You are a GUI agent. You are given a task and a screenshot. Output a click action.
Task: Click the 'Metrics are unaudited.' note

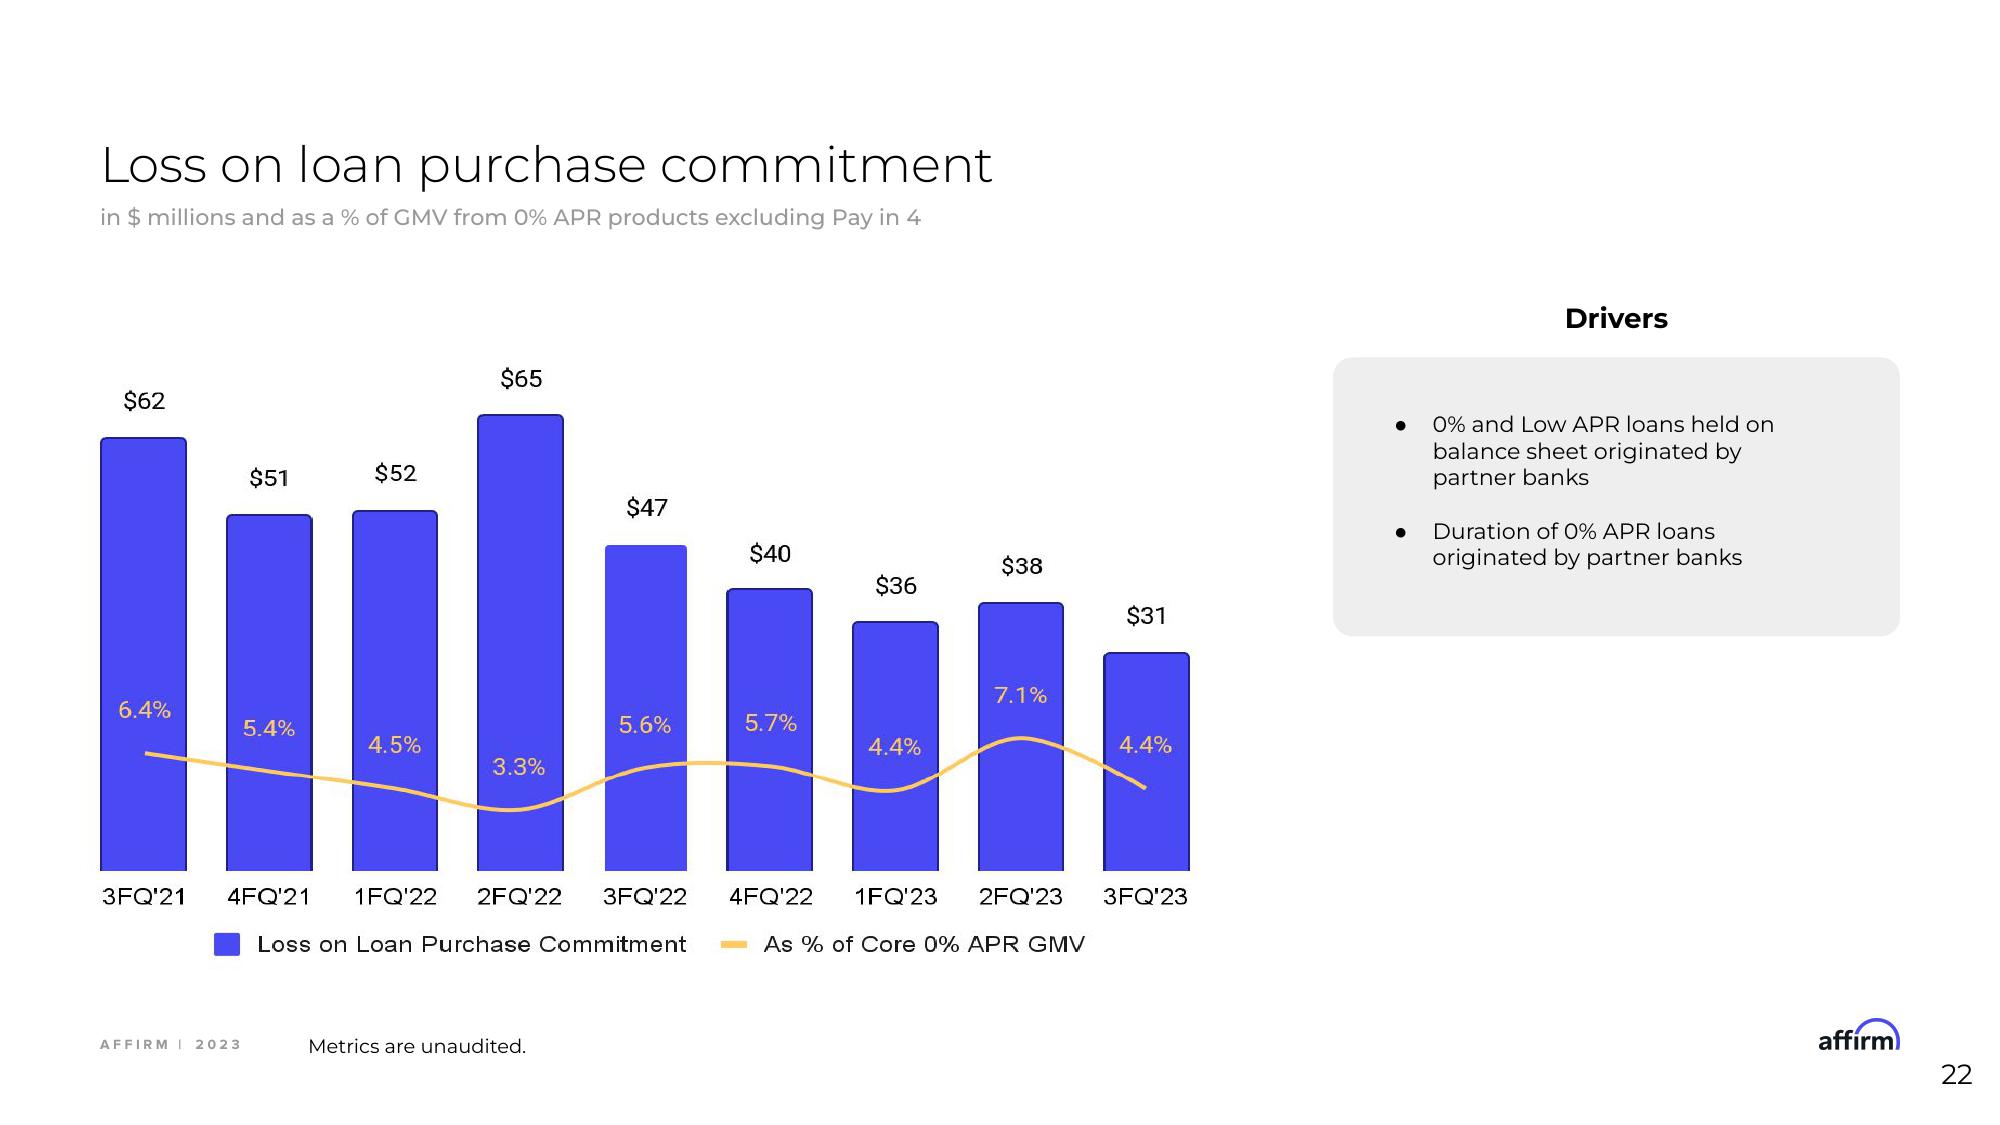[417, 1047]
